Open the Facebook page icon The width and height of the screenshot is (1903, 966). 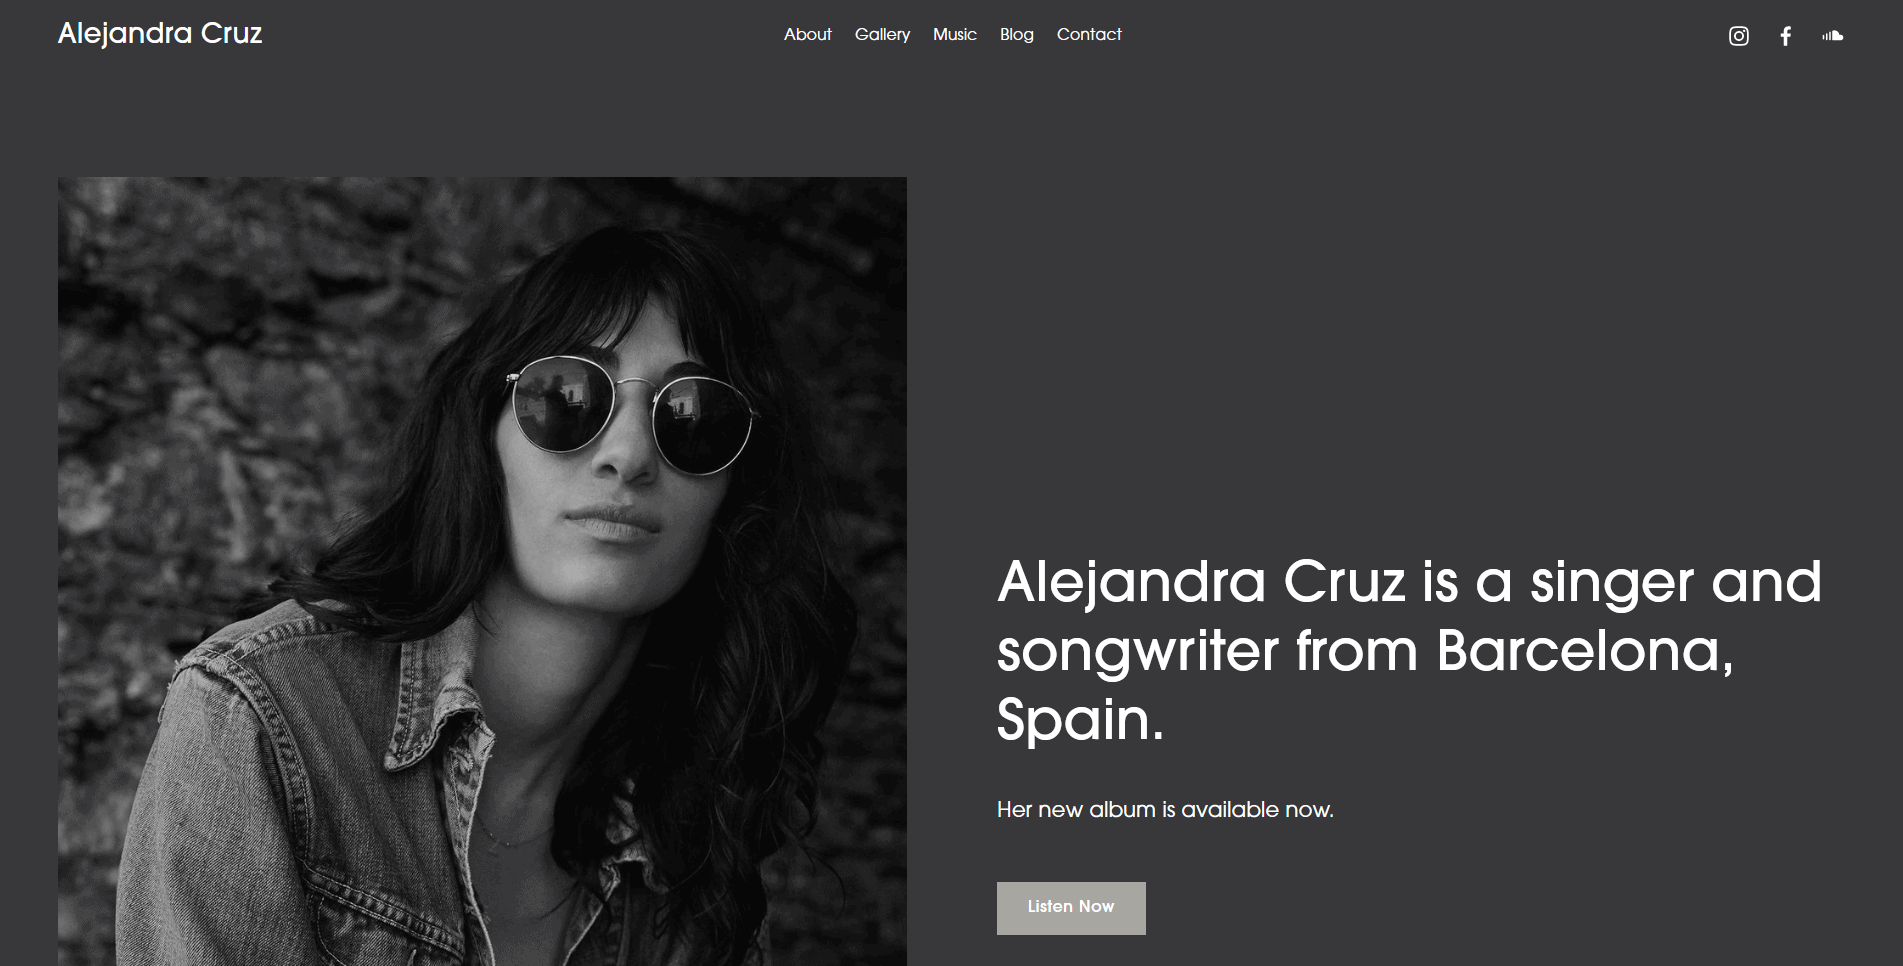[1786, 36]
